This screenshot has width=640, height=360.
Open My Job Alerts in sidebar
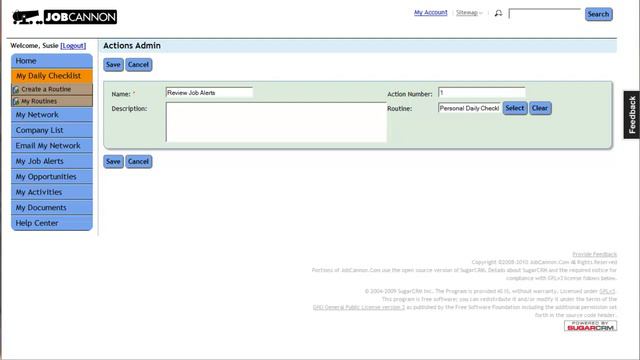coord(52,161)
